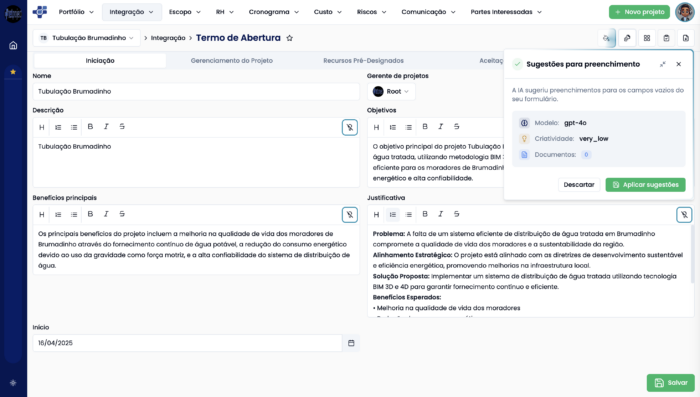
Task: Toggle AI suggestion button in Benefícios principais editor
Action: tap(350, 215)
